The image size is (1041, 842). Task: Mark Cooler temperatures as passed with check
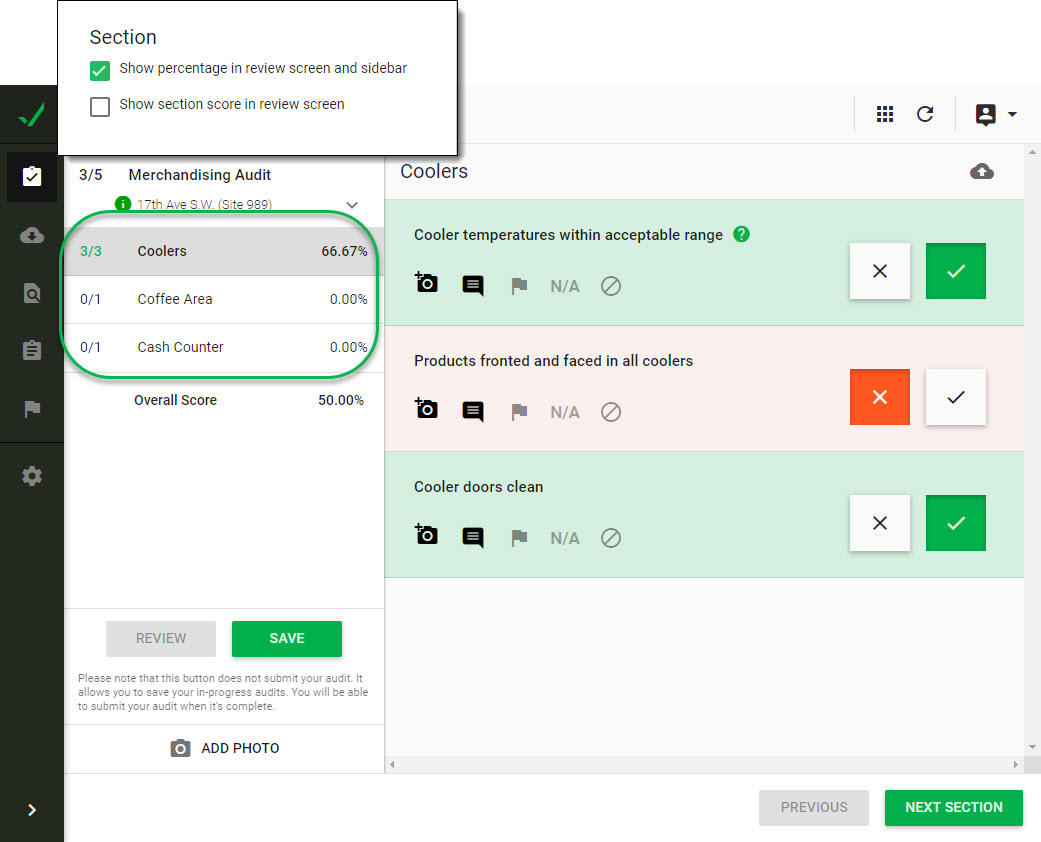[955, 271]
